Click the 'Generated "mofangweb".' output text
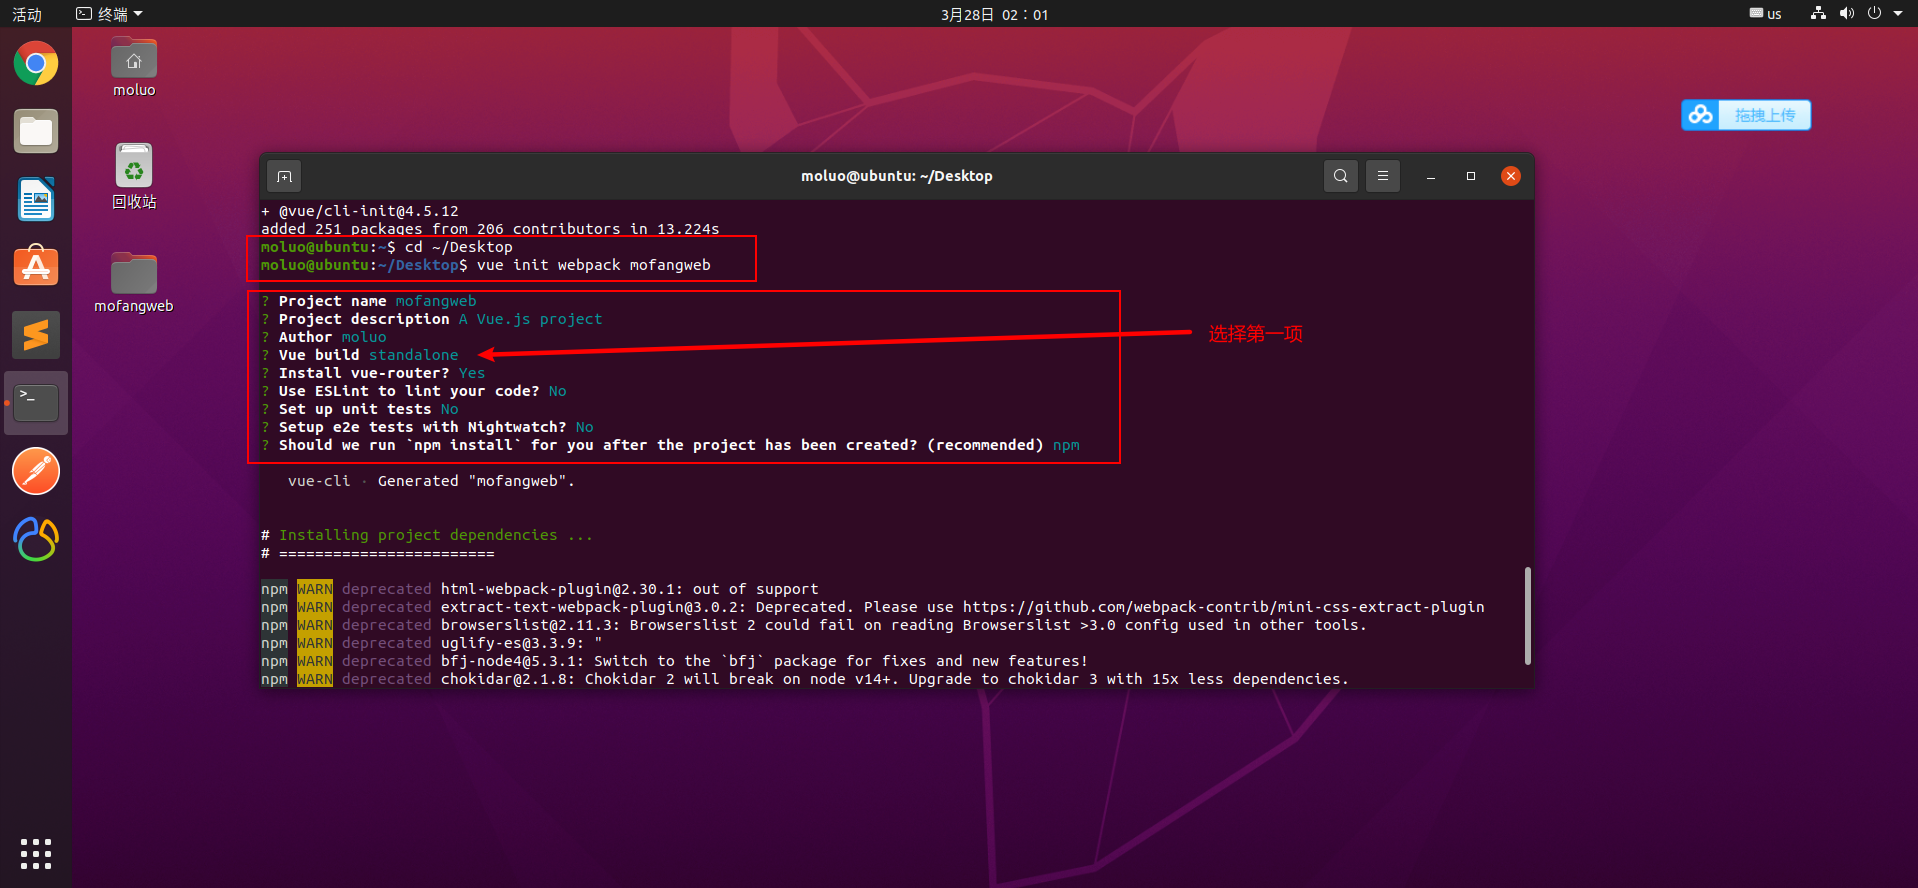The image size is (1918, 888). click(x=476, y=481)
